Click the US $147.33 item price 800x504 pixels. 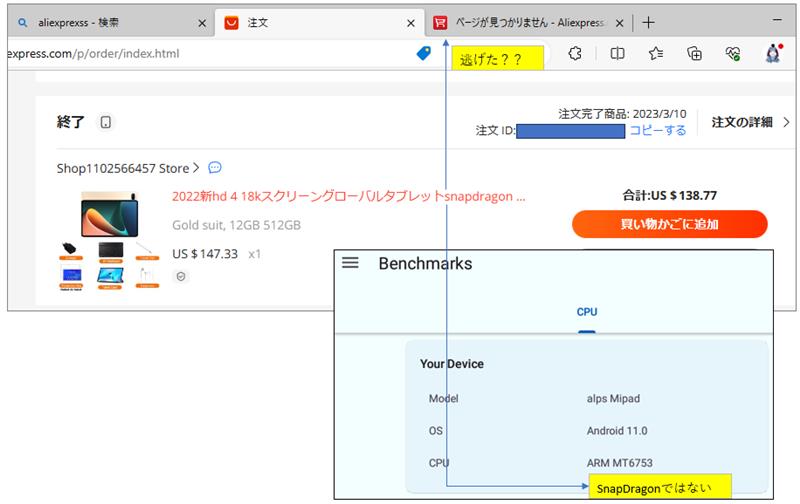[205, 254]
